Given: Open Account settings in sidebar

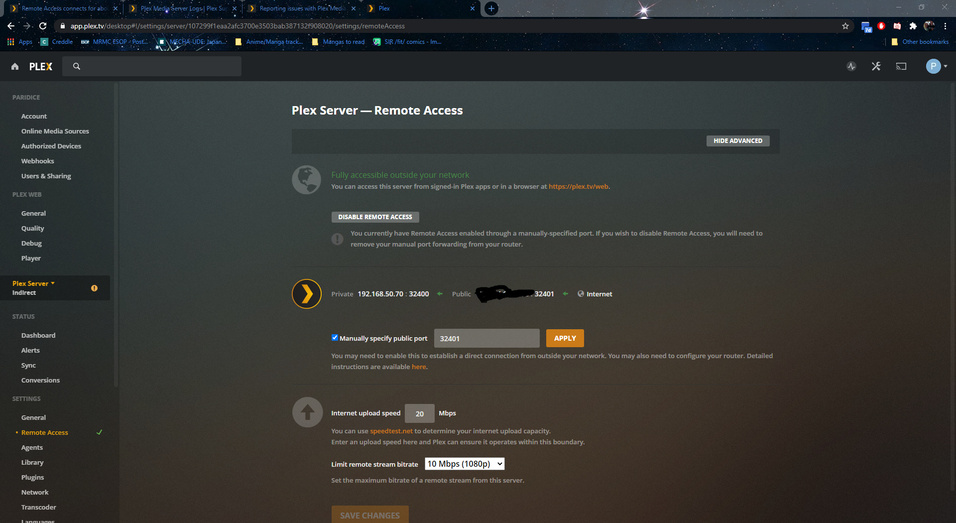Looking at the screenshot, I should pos(34,116).
